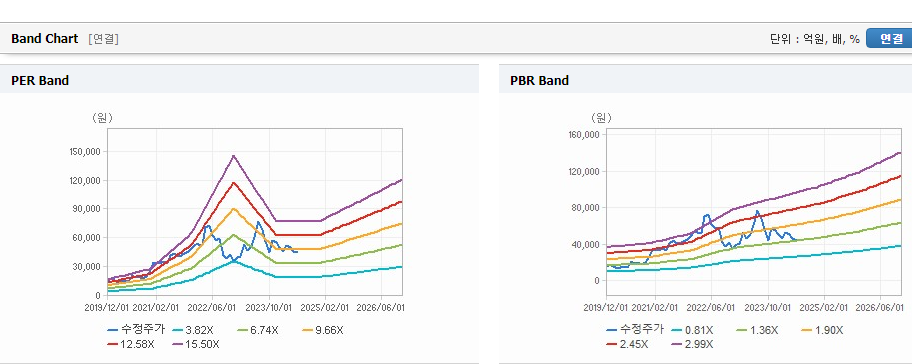
Task: Click the 2025/02/01 date in PER chart
Action: 325,307
